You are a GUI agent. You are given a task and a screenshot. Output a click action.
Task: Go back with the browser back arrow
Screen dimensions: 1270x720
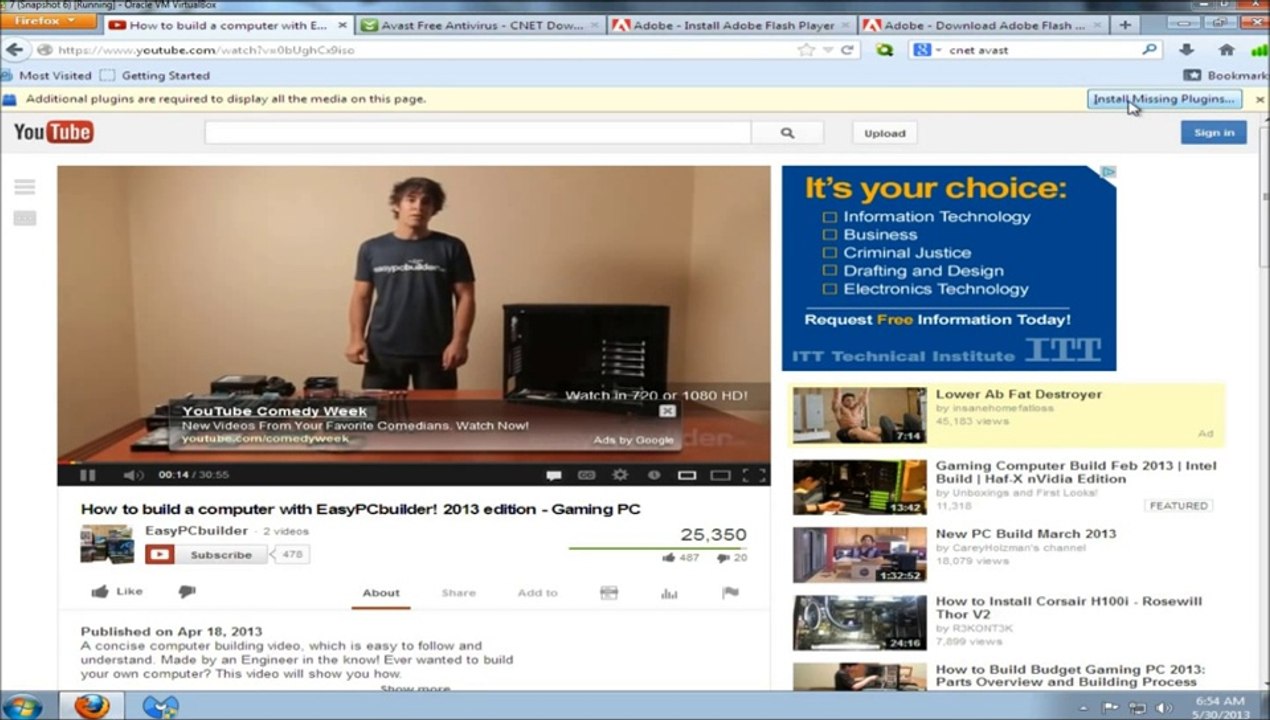(x=15, y=50)
